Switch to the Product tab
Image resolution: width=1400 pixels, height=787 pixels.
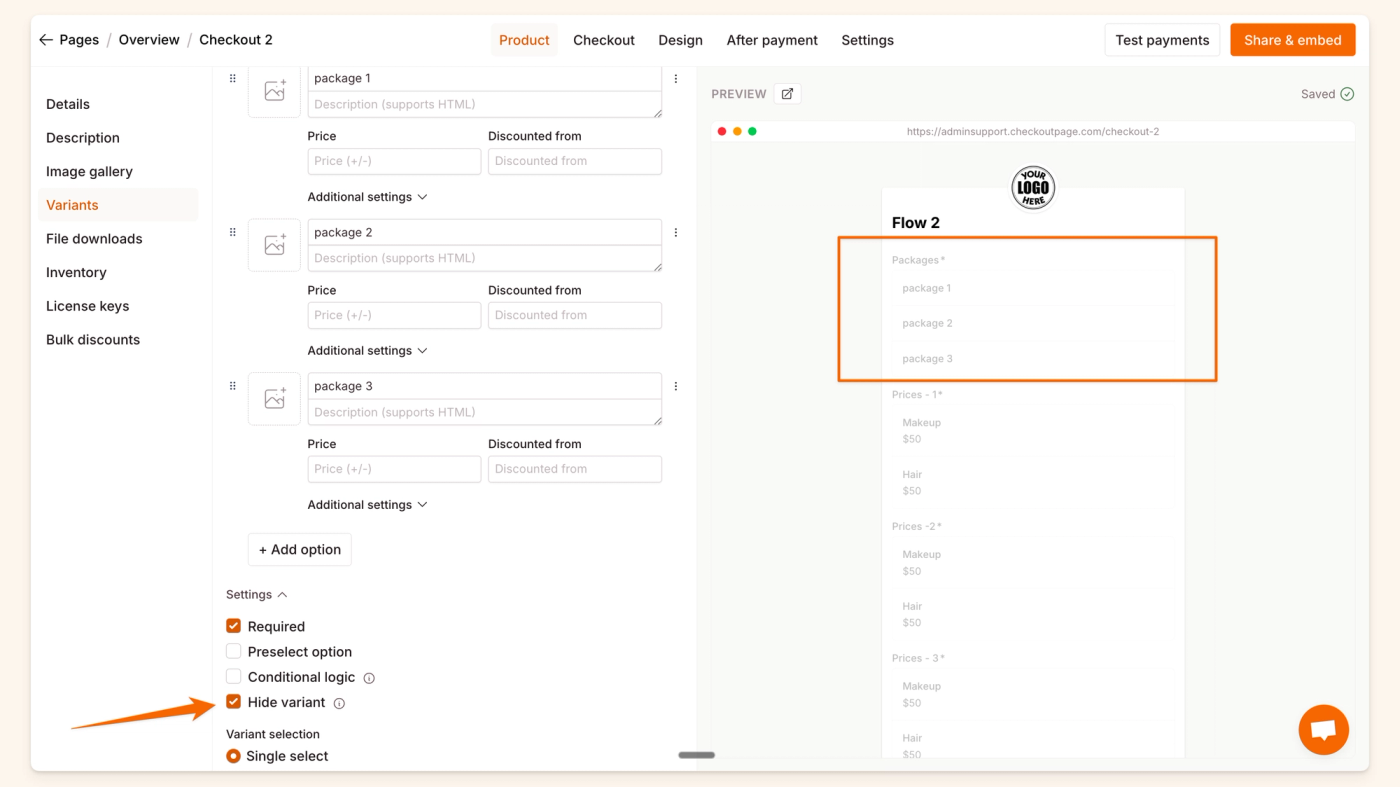(x=524, y=40)
